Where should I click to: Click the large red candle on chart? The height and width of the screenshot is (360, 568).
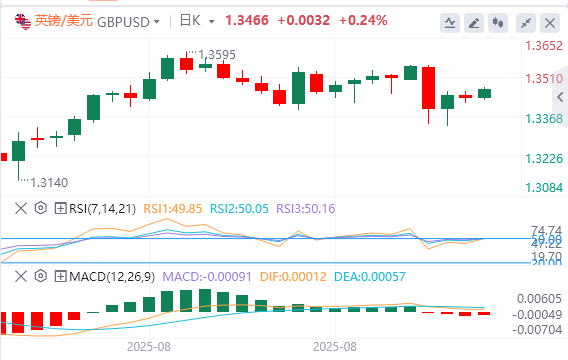pyautogui.click(x=429, y=88)
